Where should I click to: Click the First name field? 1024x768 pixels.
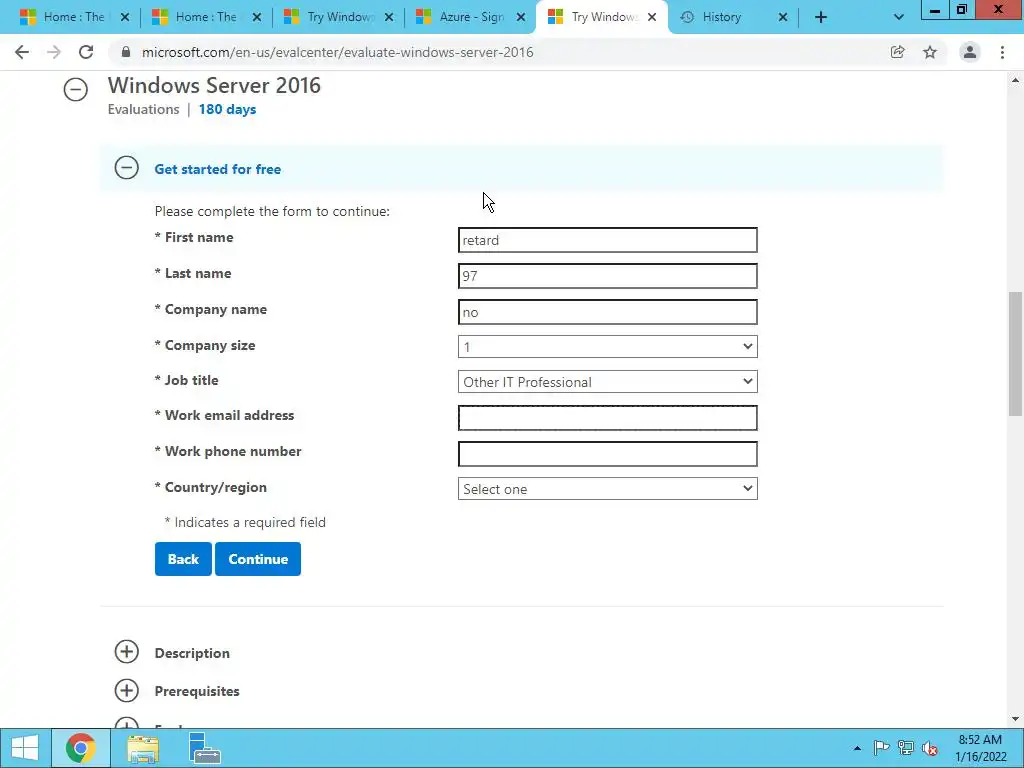point(607,240)
